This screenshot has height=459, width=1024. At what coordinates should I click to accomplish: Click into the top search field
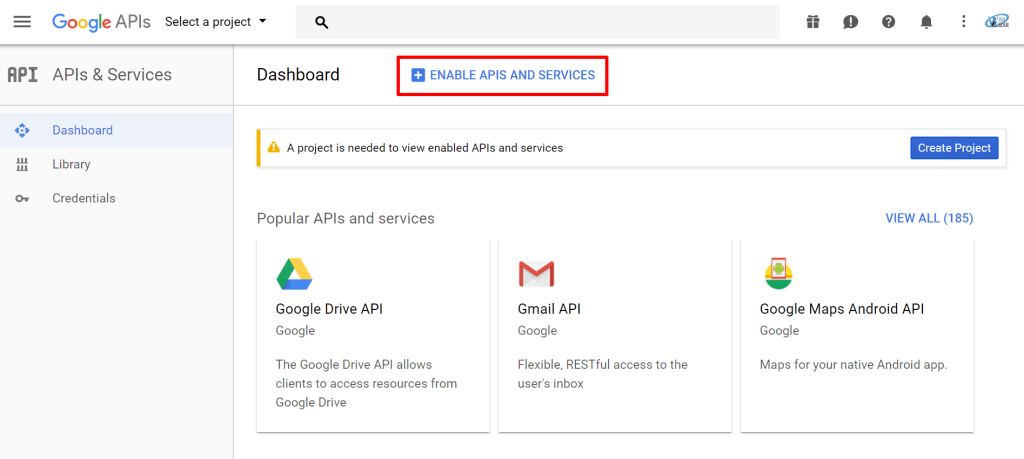pos(550,22)
